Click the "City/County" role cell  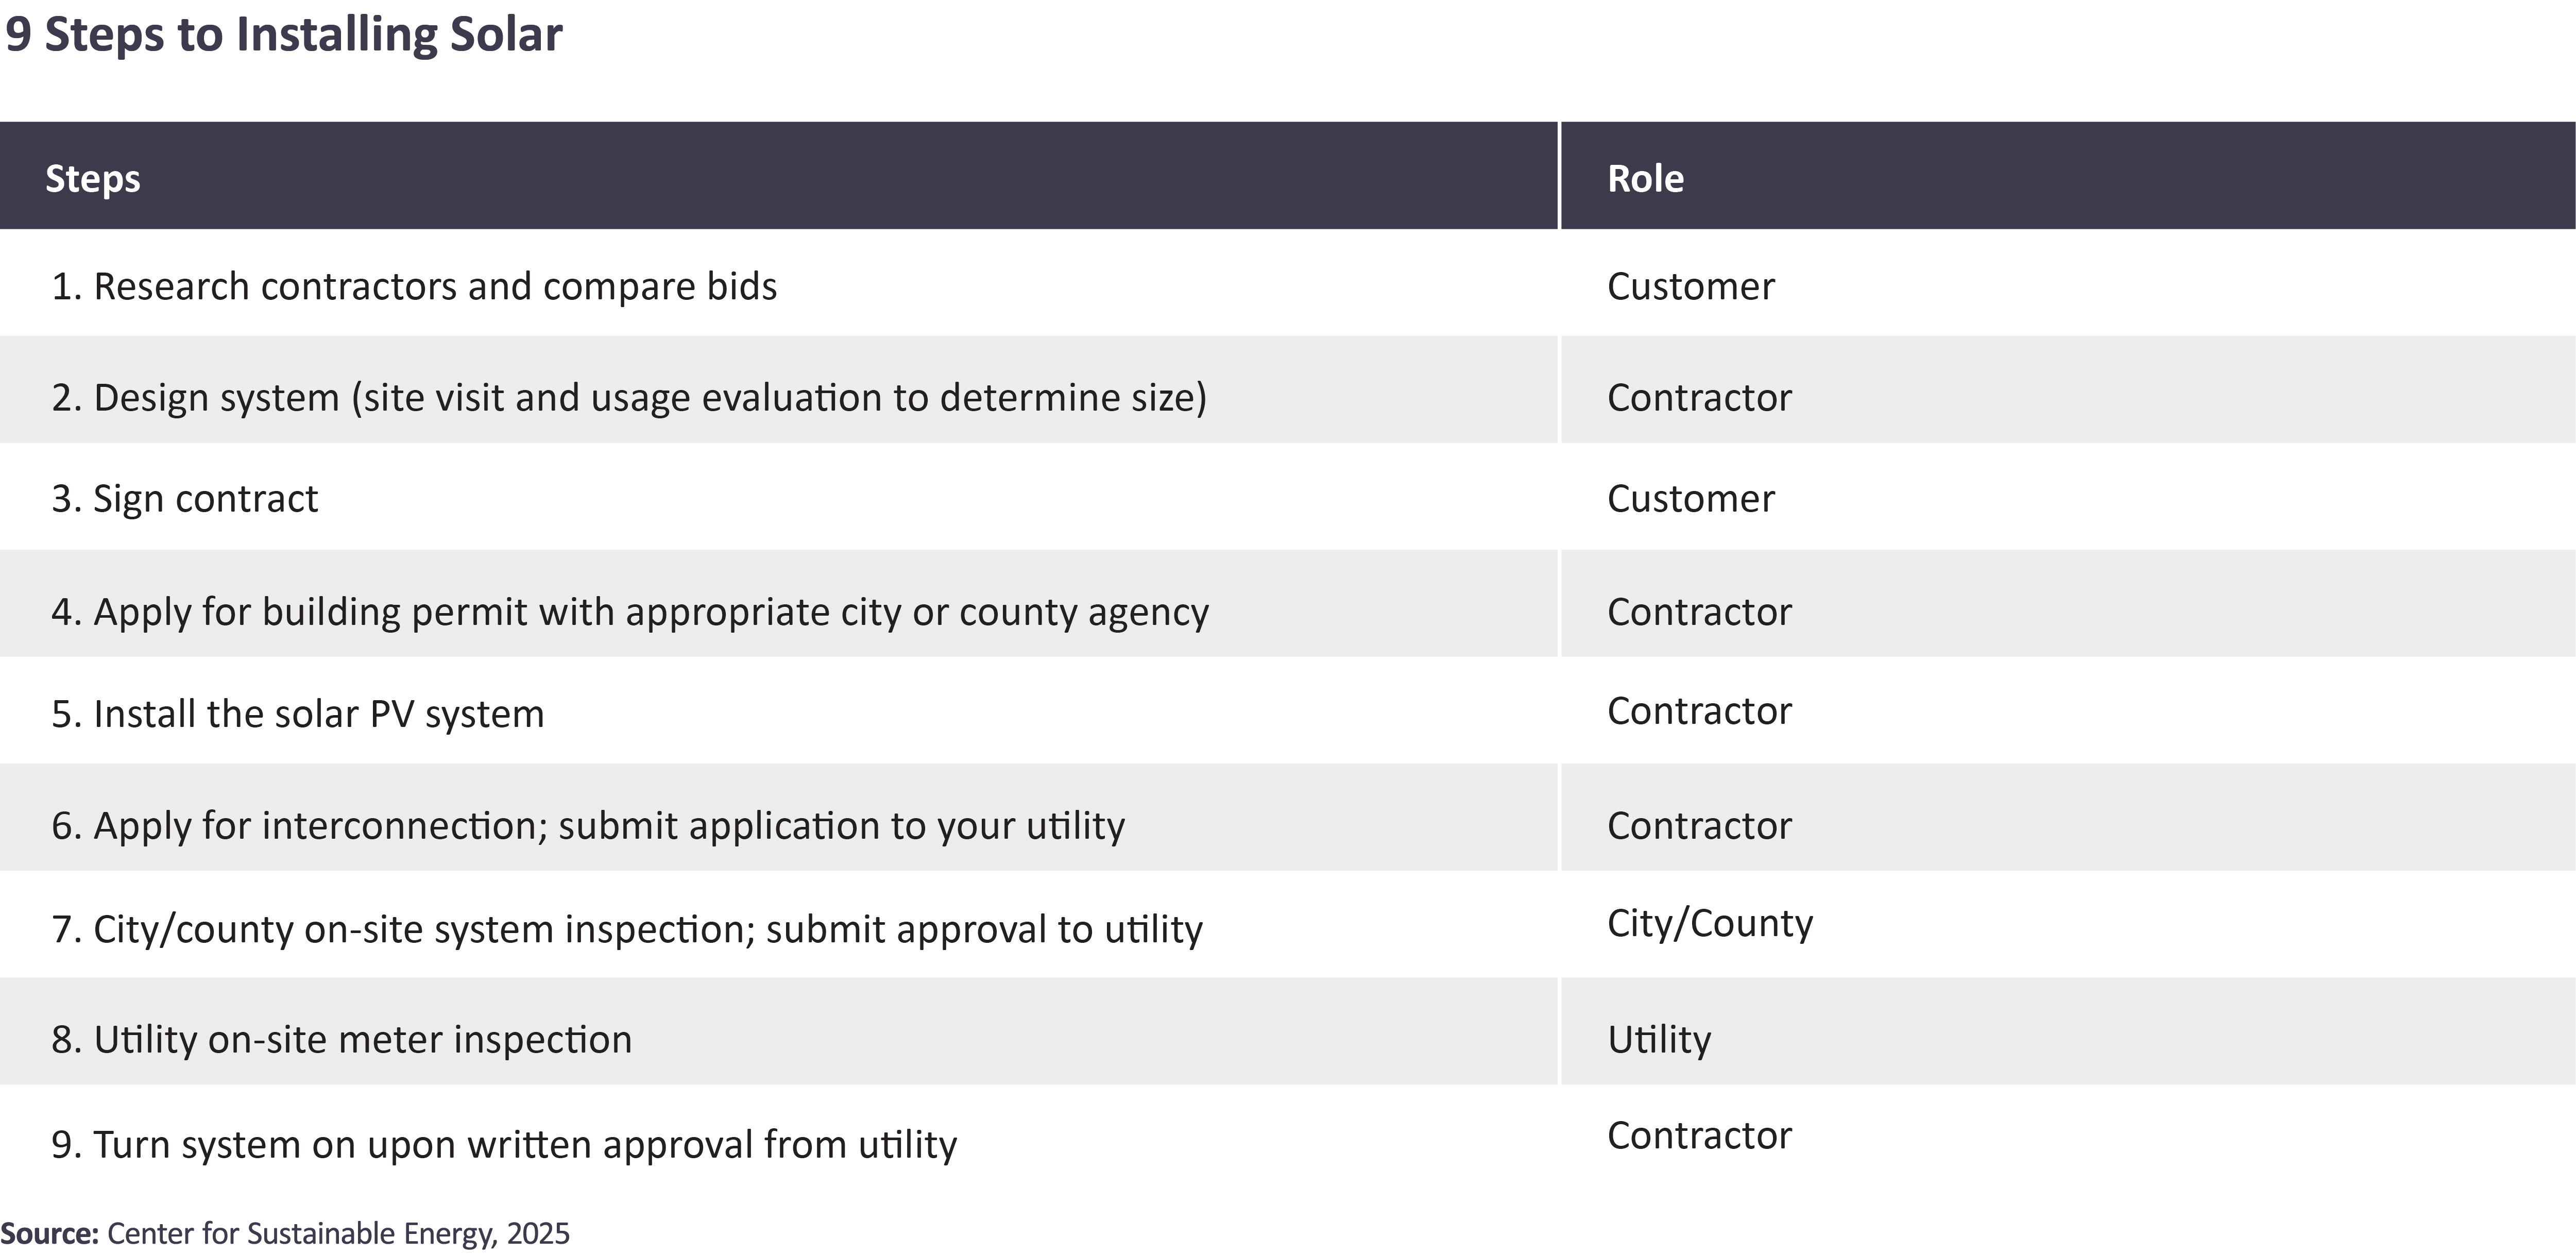[x=1709, y=923]
